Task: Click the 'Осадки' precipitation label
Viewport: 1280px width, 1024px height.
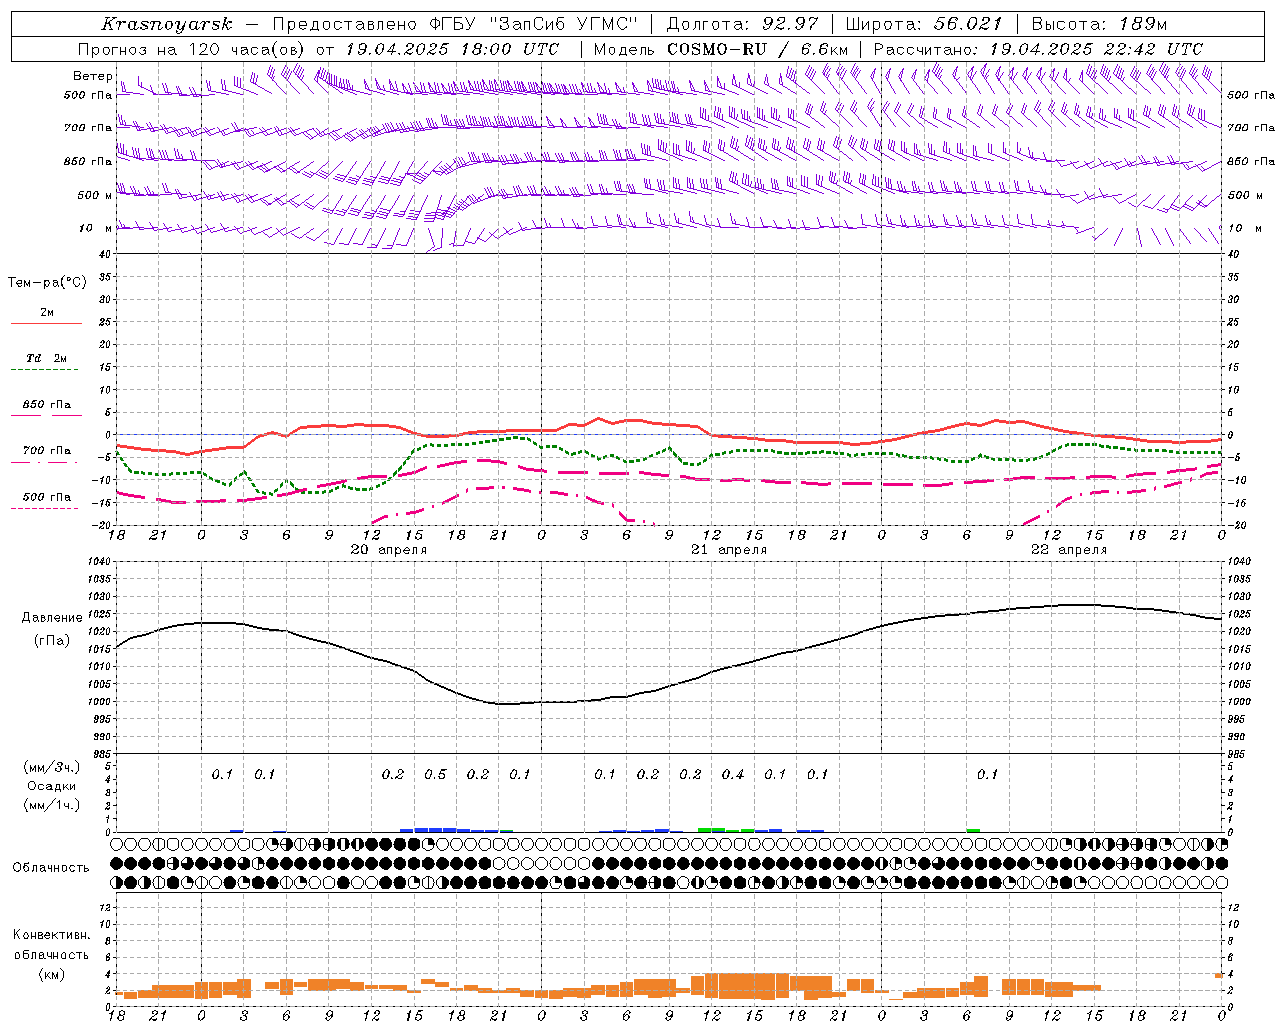Action: [x=52, y=786]
